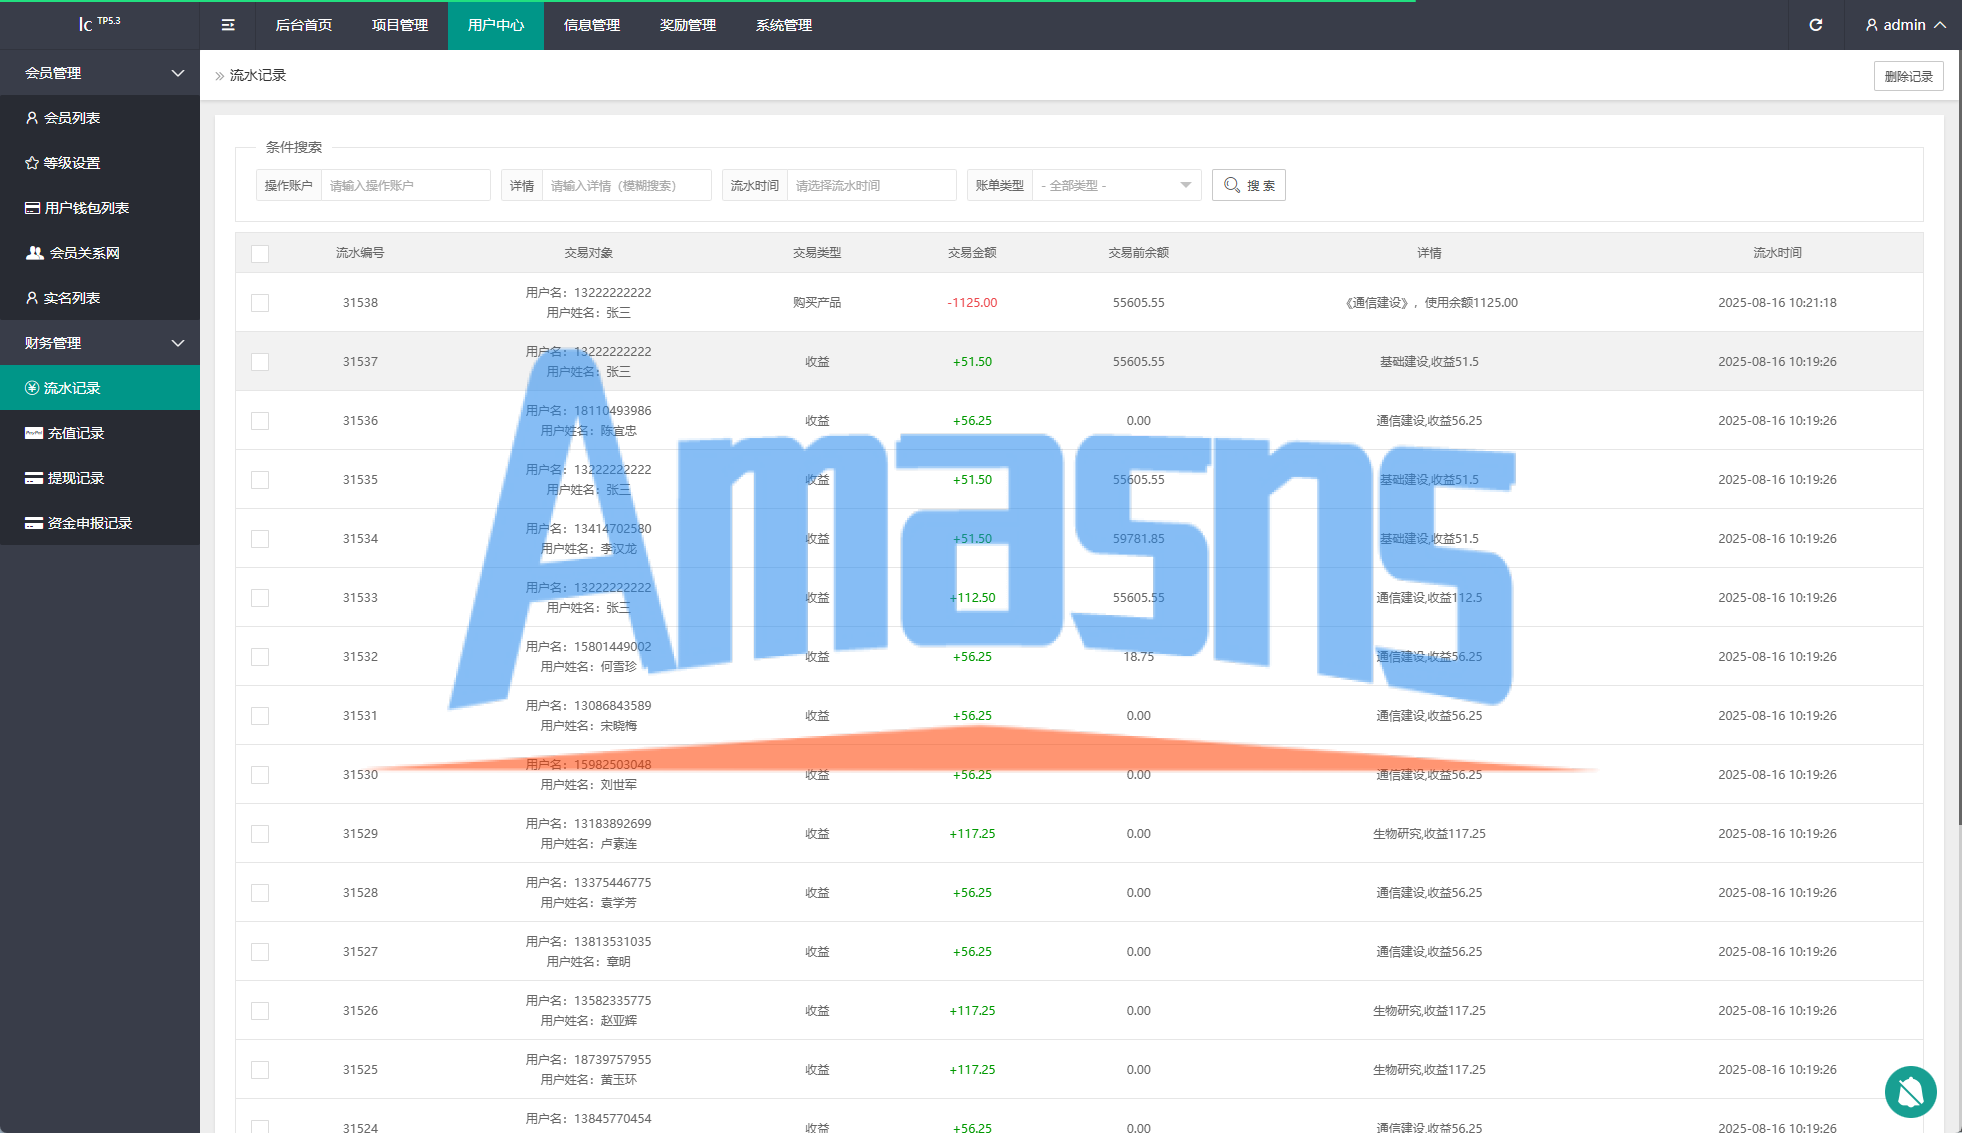This screenshot has height=1133, width=1962.
Task: Check the row 31535 checkbox
Action: (260, 480)
